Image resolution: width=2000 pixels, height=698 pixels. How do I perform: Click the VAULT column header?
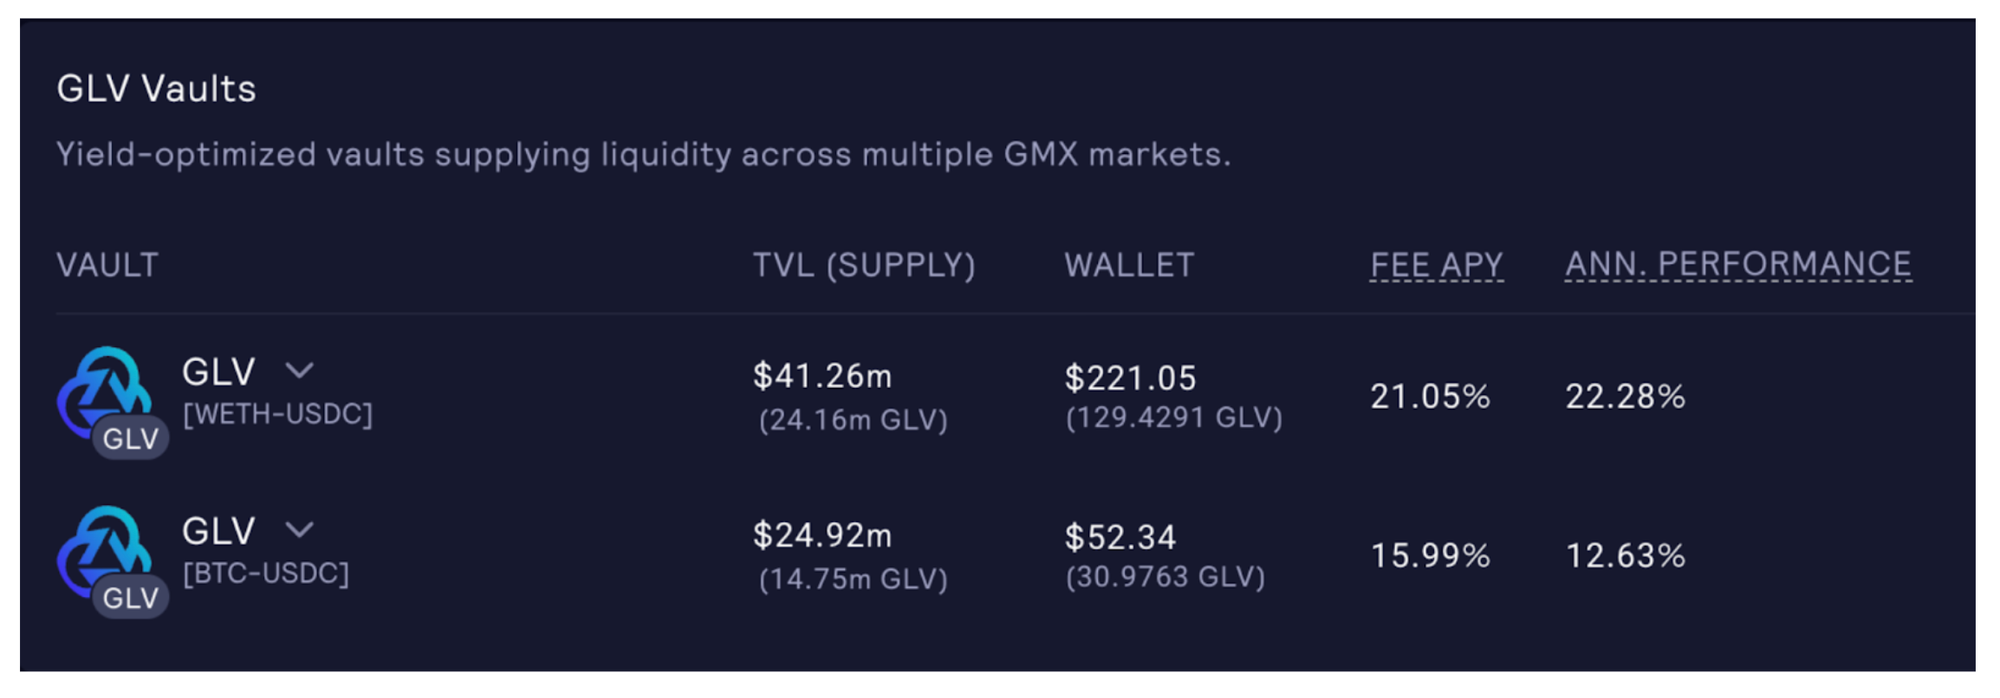[x=107, y=265]
